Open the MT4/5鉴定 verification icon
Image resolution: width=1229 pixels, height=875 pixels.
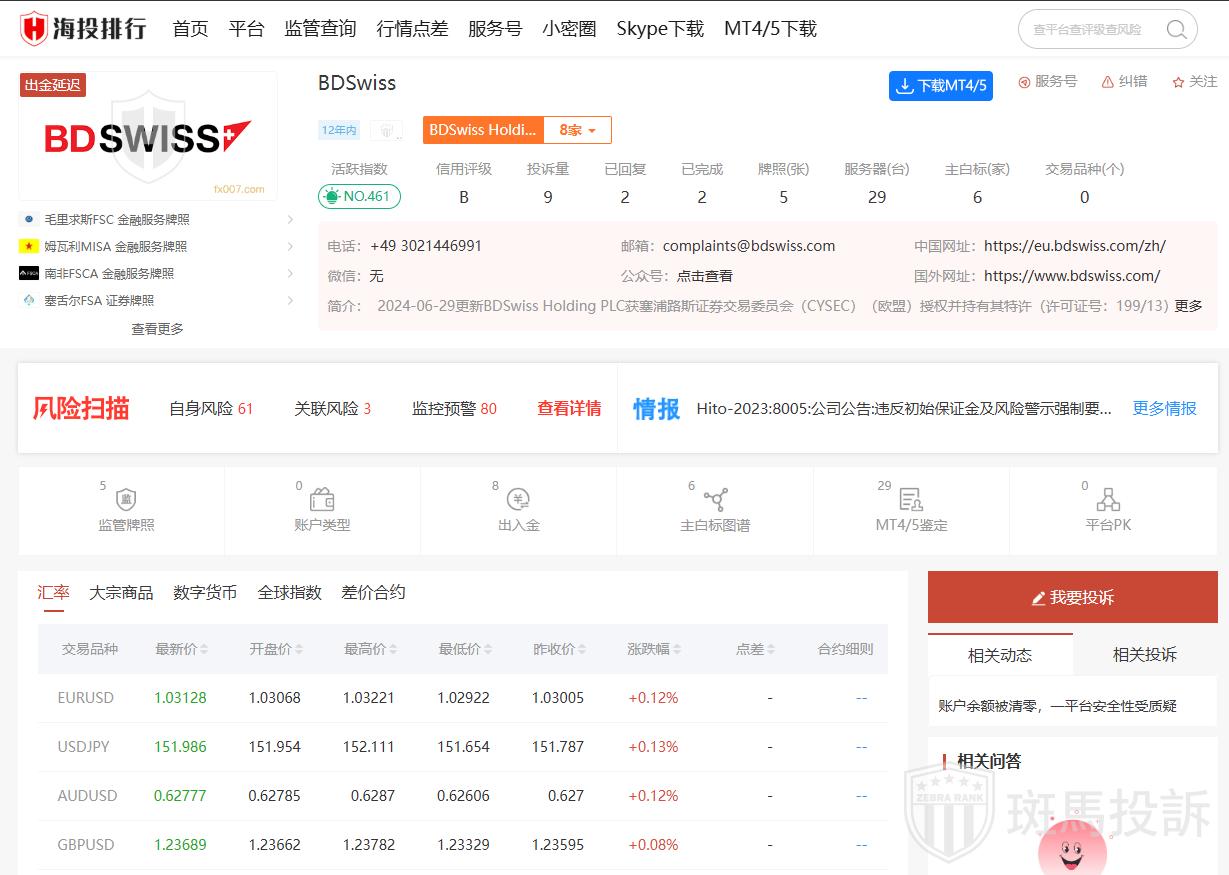pyautogui.click(x=910, y=500)
